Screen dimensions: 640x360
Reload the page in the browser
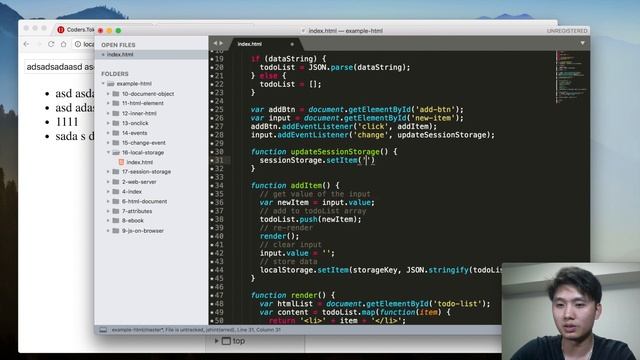point(51,44)
